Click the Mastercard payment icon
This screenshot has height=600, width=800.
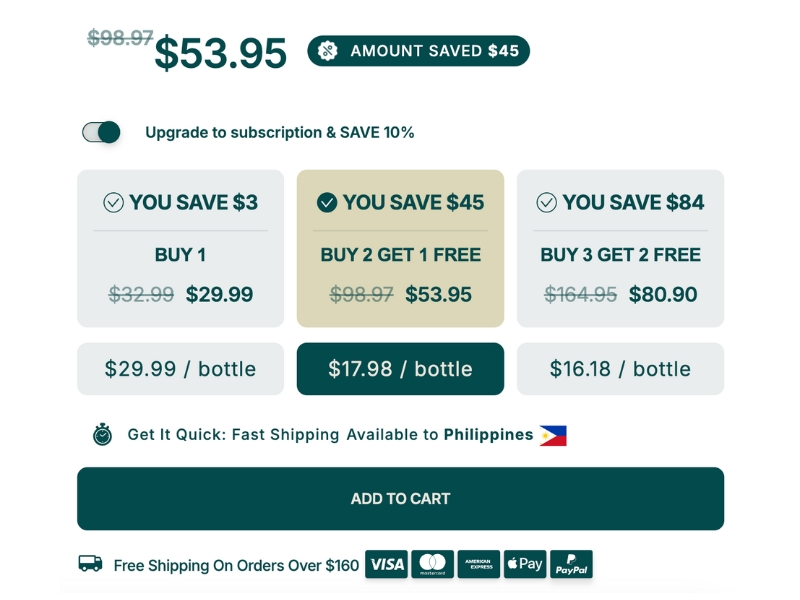[x=432, y=564]
